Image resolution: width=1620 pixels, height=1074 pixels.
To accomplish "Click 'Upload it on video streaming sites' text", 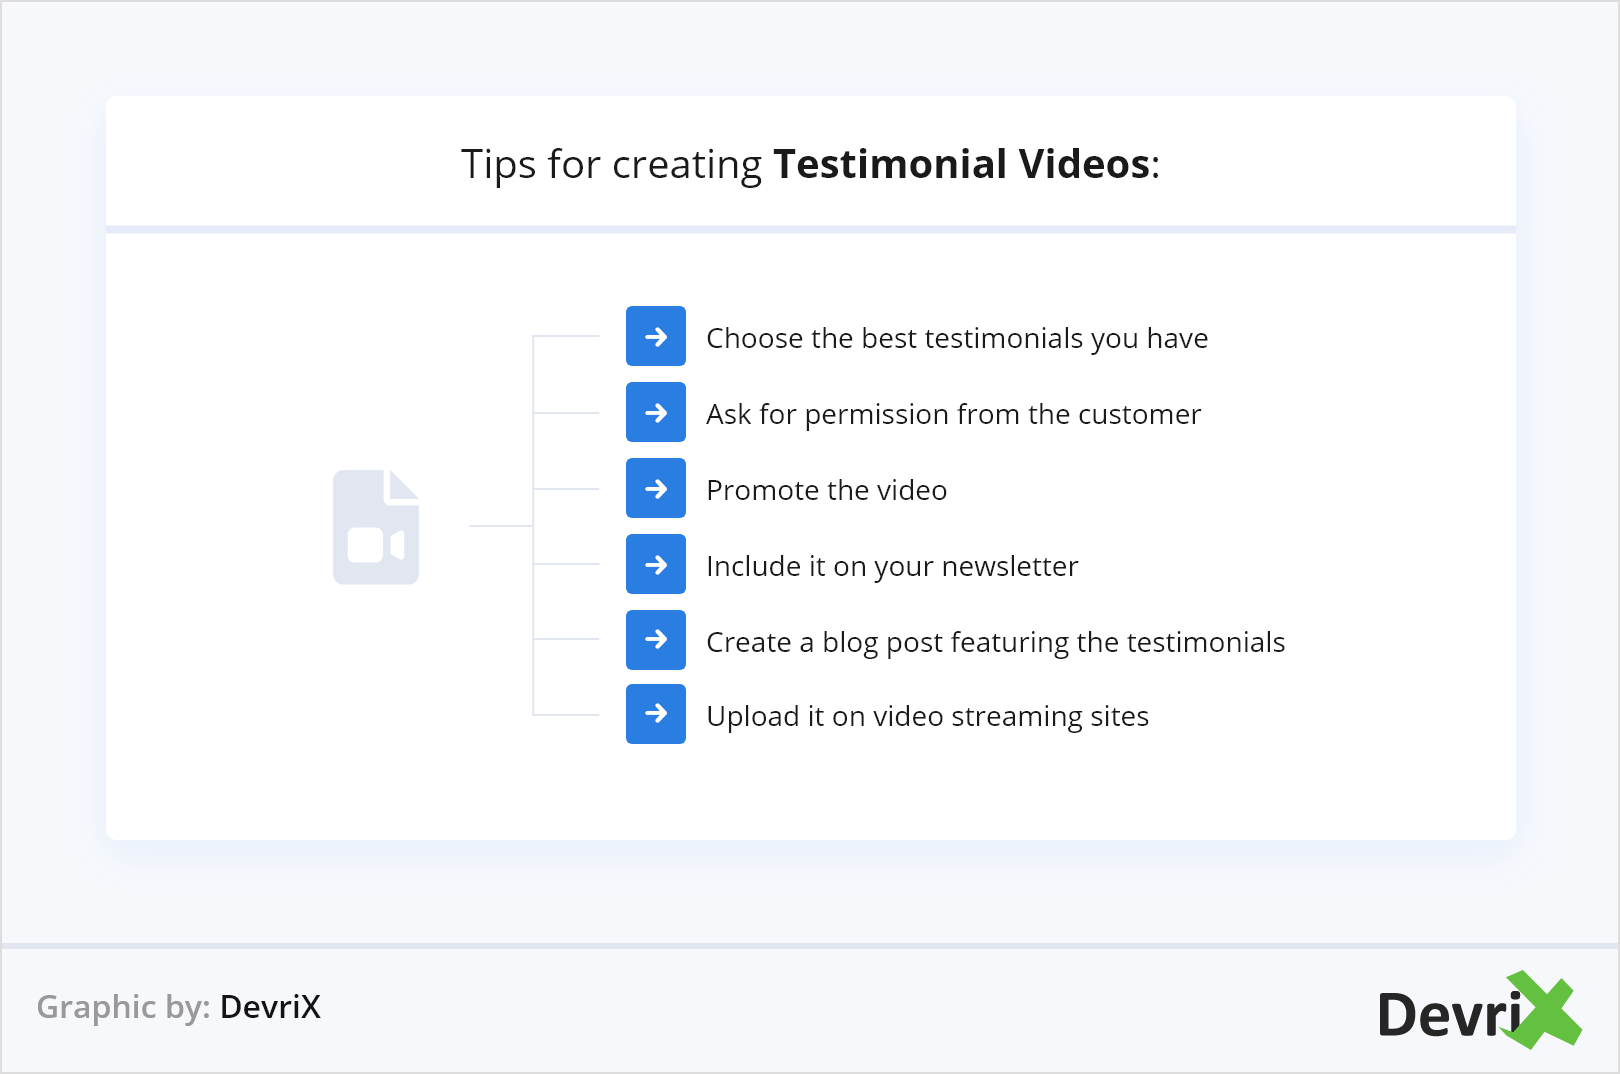I will point(927,716).
